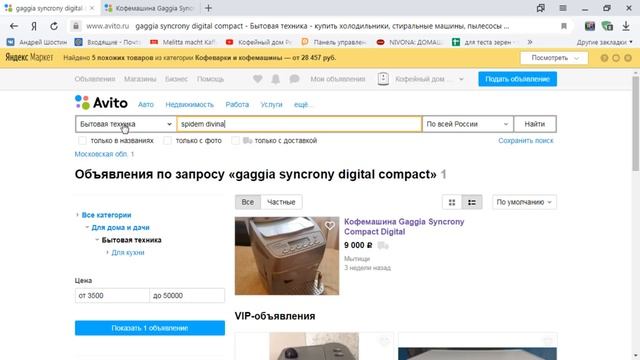Open the Объявления header menu item
This screenshot has height=360, width=640.
(x=95, y=79)
